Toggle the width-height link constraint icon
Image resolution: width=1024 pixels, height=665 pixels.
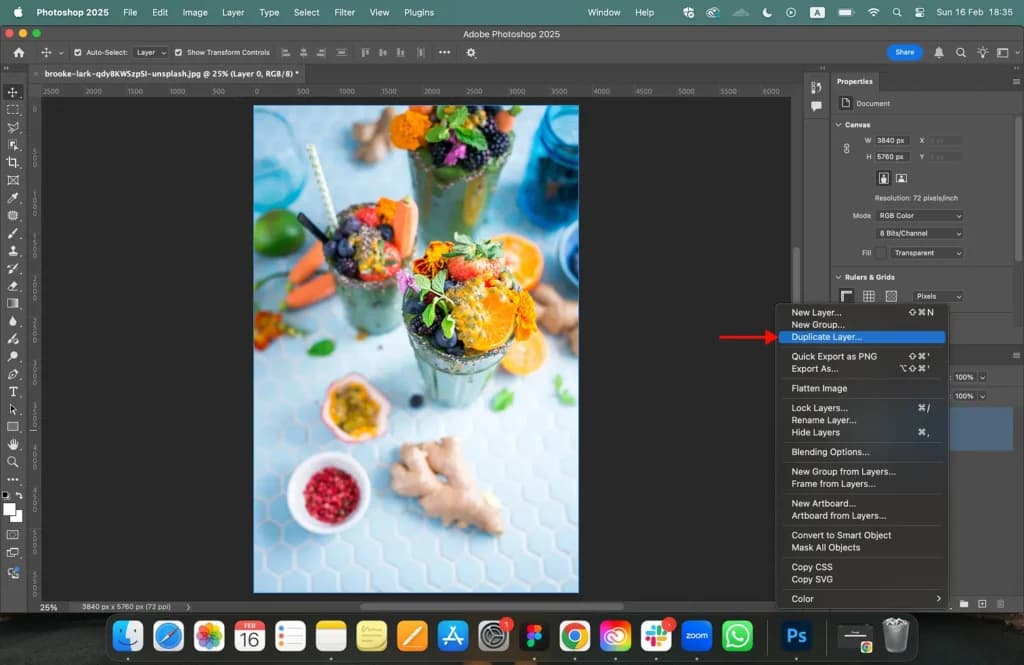(x=846, y=149)
